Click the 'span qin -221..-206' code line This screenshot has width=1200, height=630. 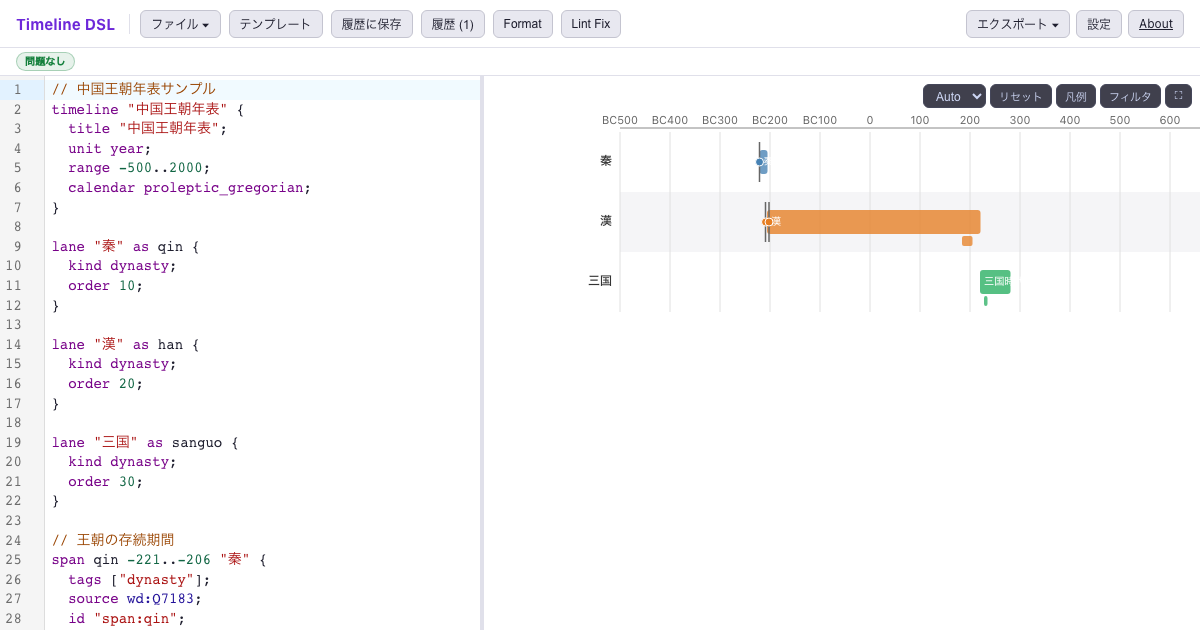[160, 560]
